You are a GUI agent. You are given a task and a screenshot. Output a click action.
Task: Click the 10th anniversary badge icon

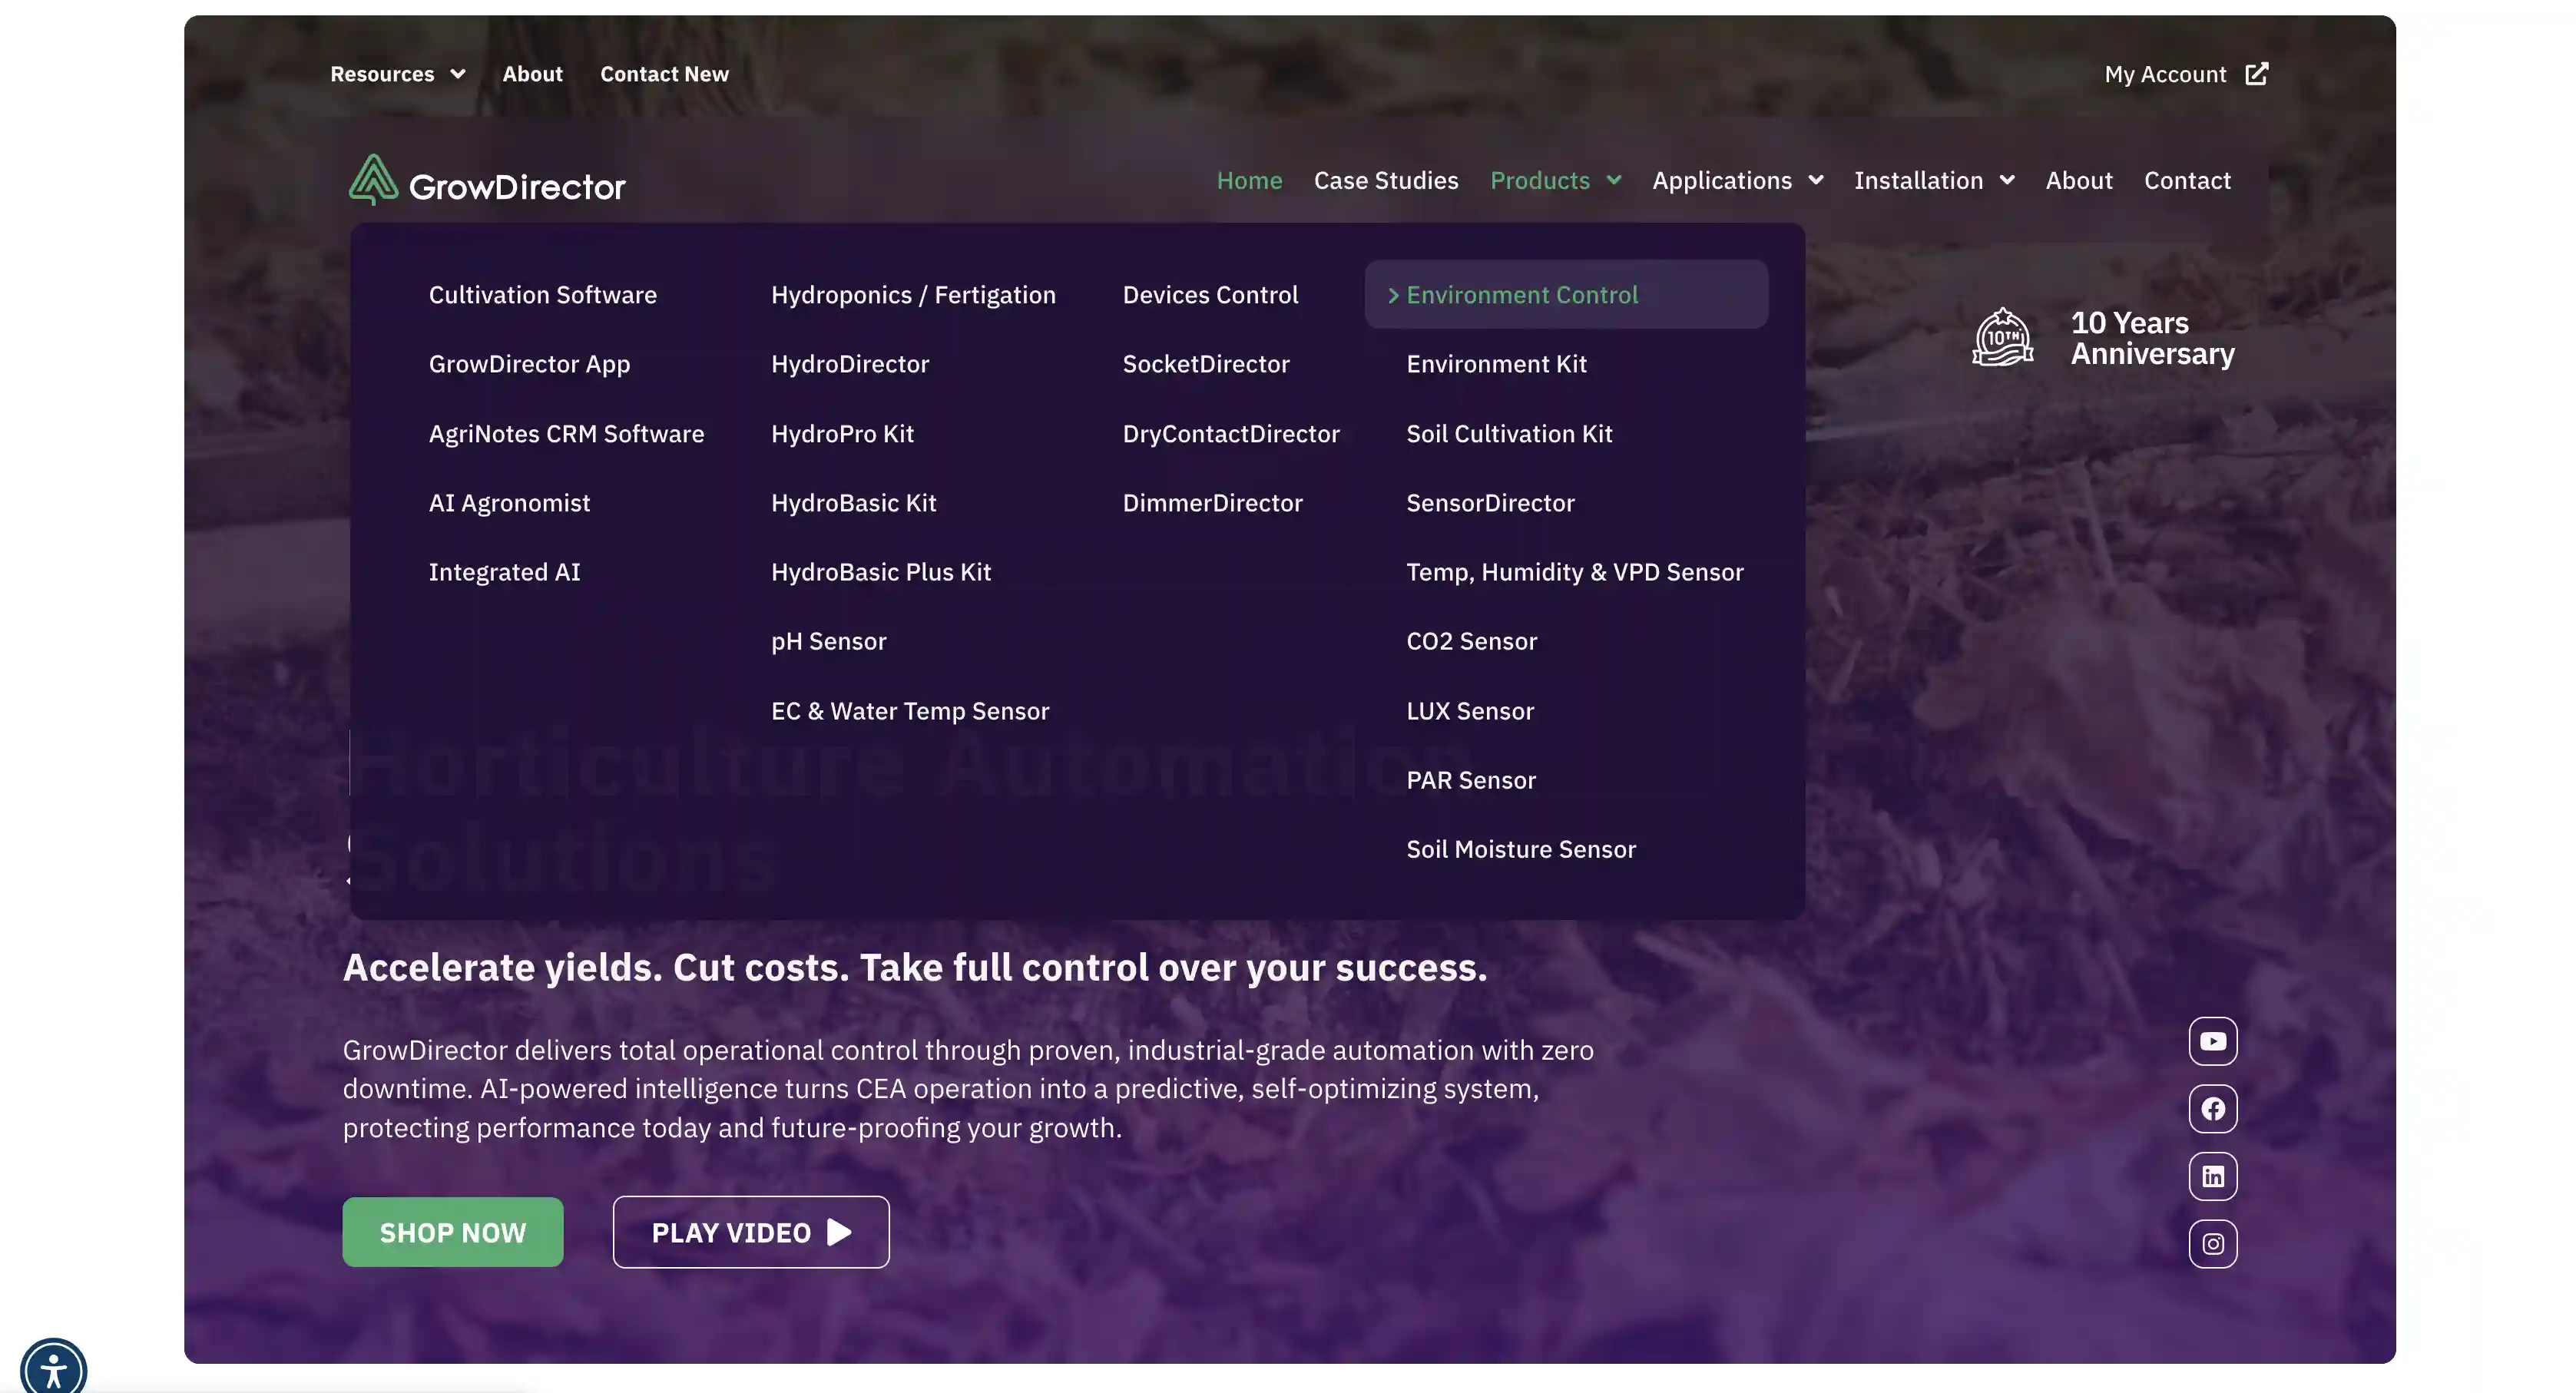pyautogui.click(x=2002, y=337)
